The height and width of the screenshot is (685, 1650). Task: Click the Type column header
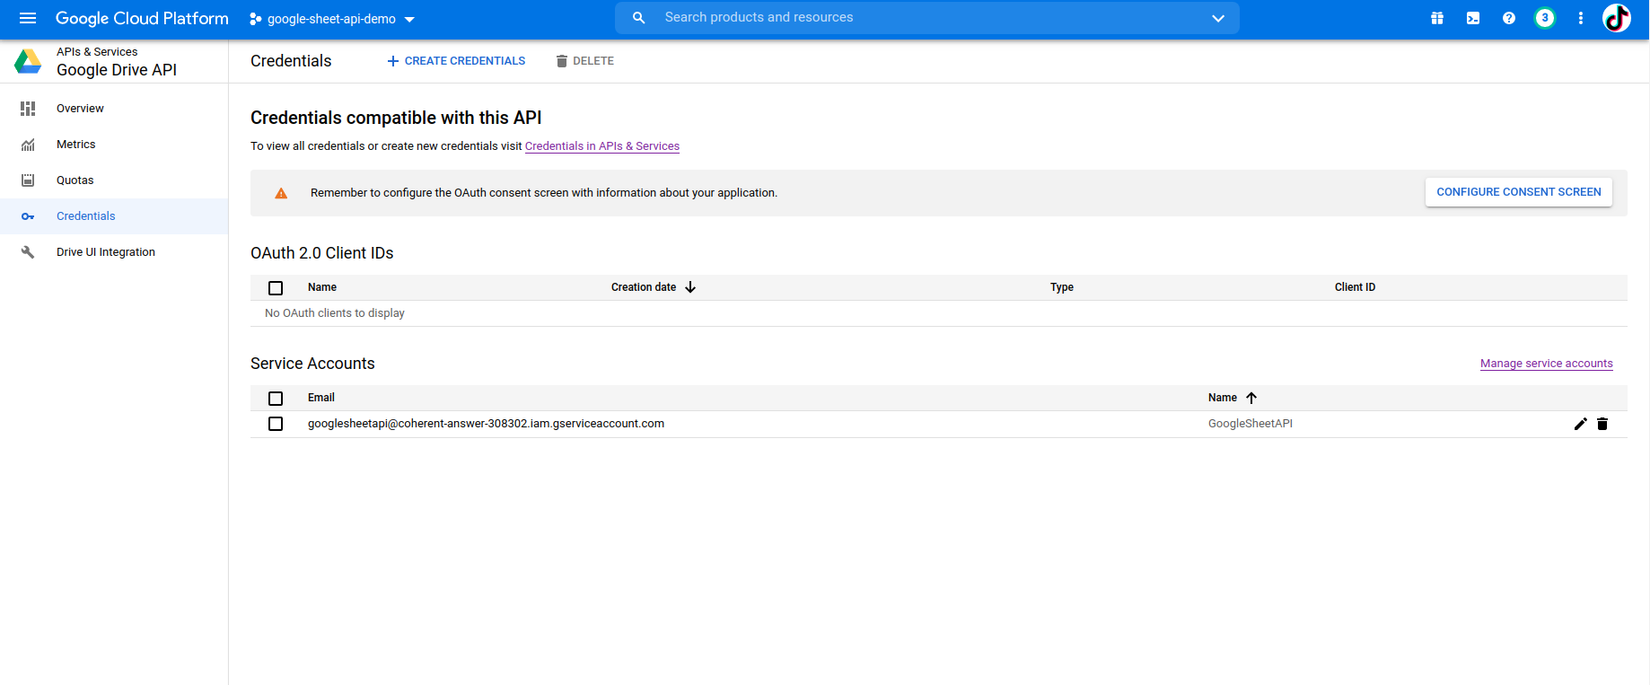[1062, 287]
